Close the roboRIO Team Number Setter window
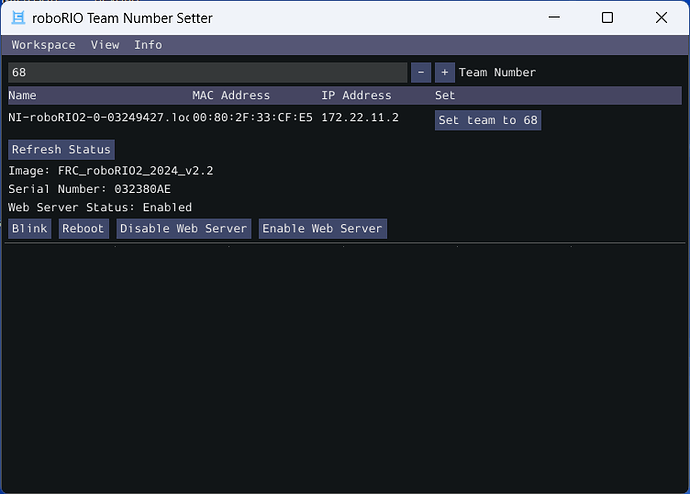The width and height of the screenshot is (690, 494). click(661, 18)
